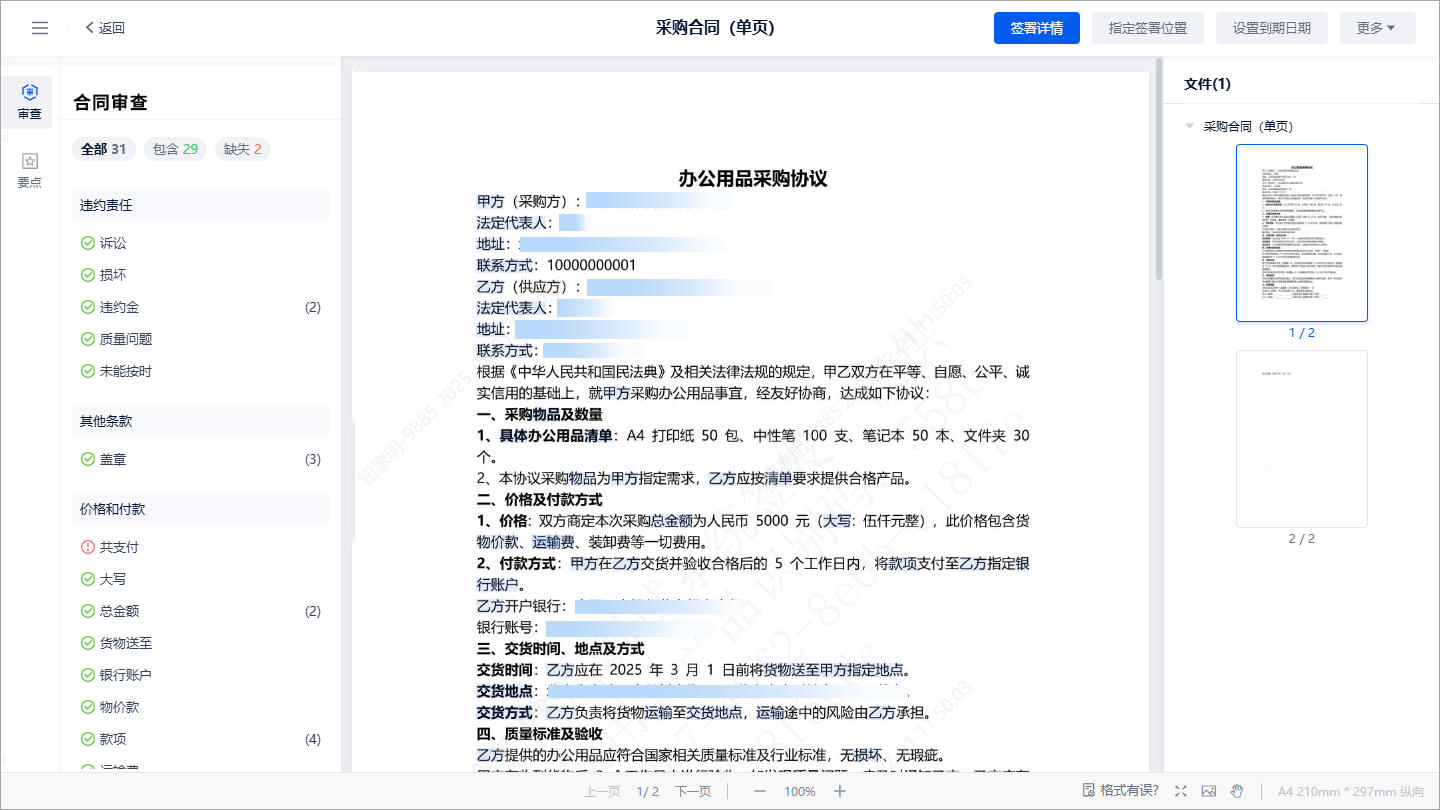Image resolution: width=1440 pixels, height=810 pixels.
Task: Collapse 采购合同（单页）file tree arrow
Action: (x=1190, y=126)
